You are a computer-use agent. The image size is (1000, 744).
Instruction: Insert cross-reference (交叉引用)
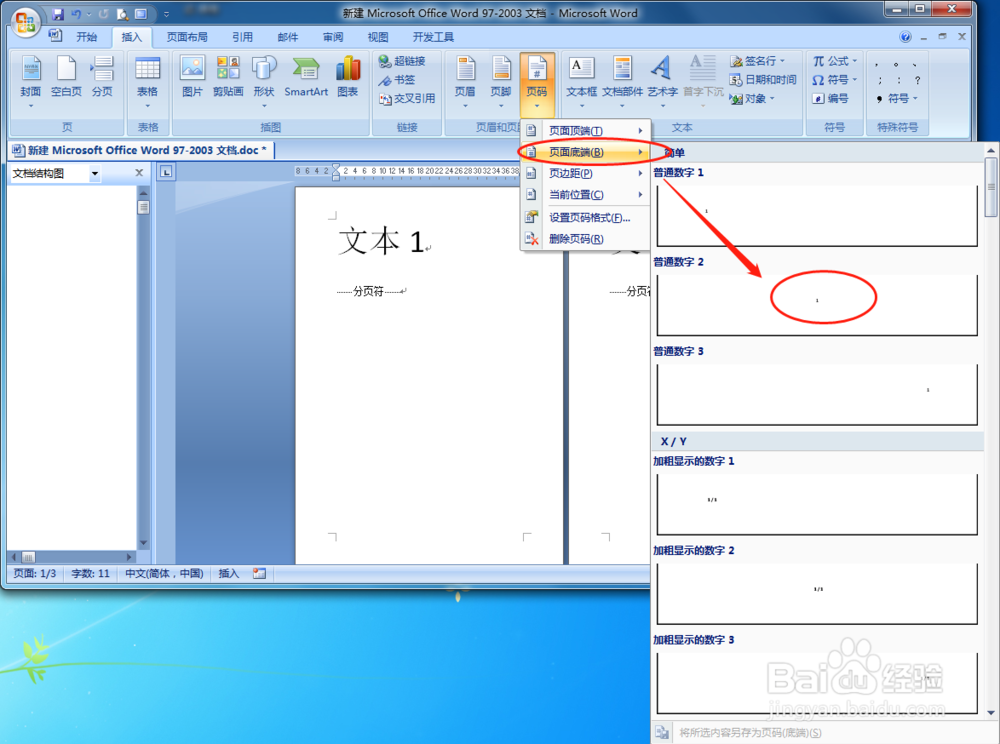point(407,98)
